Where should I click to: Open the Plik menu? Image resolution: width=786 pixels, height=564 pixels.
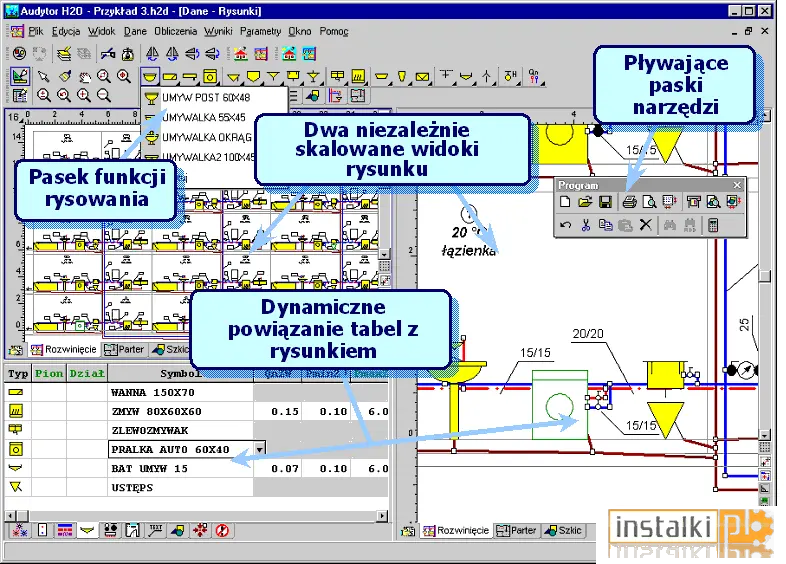[x=36, y=31]
